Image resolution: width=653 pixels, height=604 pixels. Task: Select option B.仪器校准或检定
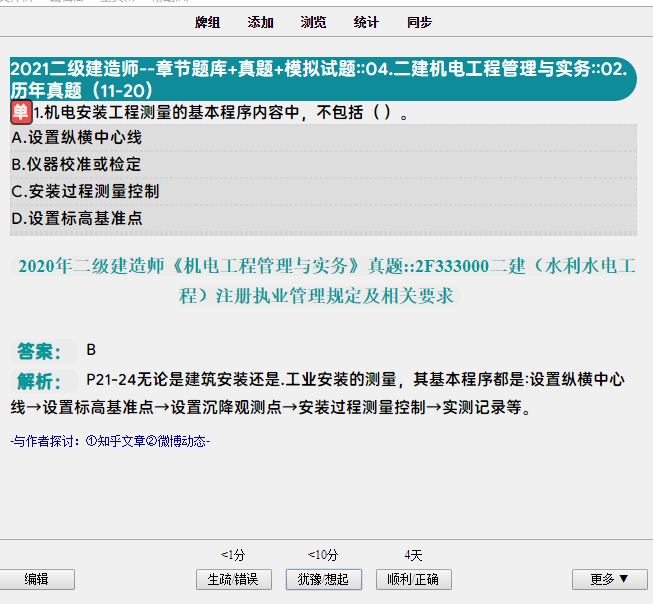[x=323, y=165]
